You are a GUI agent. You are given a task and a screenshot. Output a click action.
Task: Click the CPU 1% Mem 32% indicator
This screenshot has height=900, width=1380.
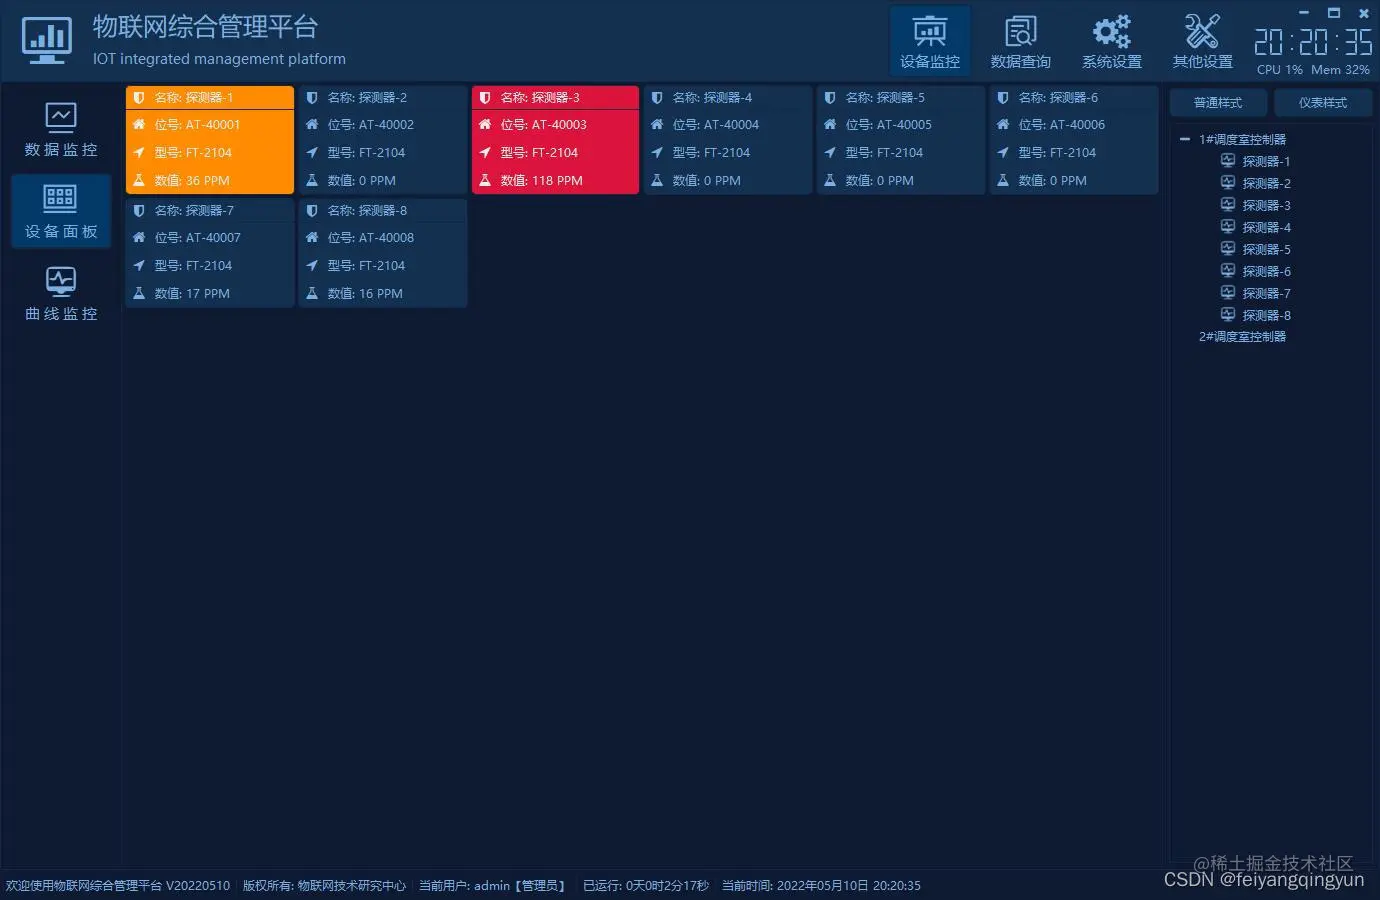(1313, 70)
